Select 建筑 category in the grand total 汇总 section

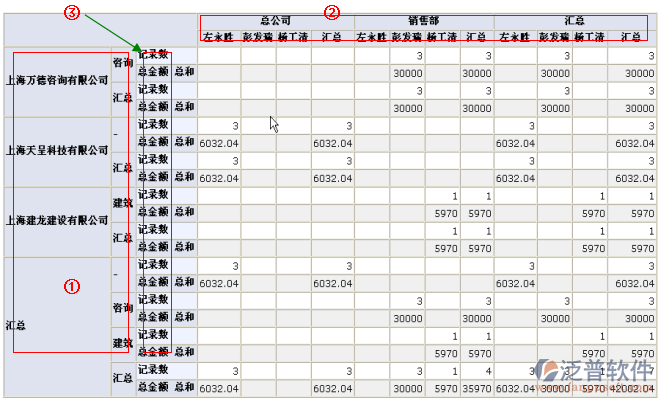tap(123, 343)
